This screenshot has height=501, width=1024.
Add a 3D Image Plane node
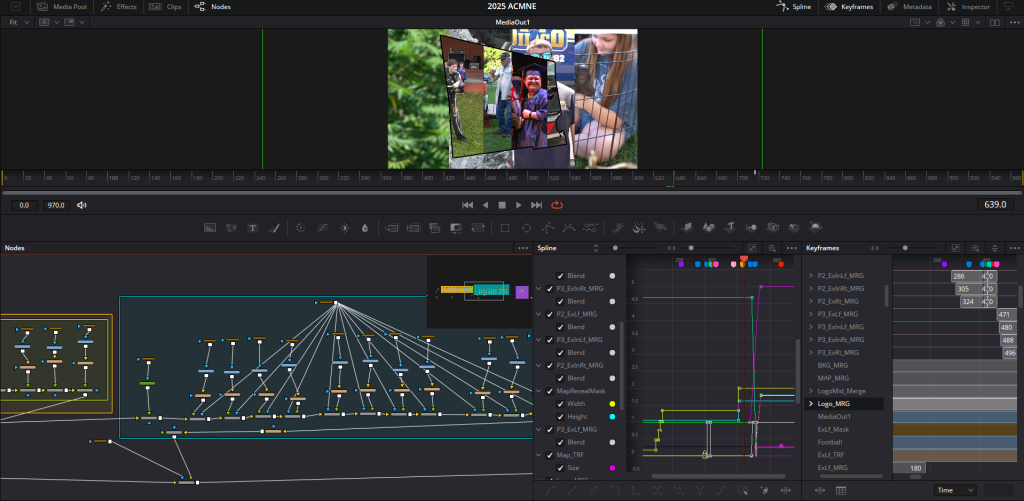(x=687, y=228)
